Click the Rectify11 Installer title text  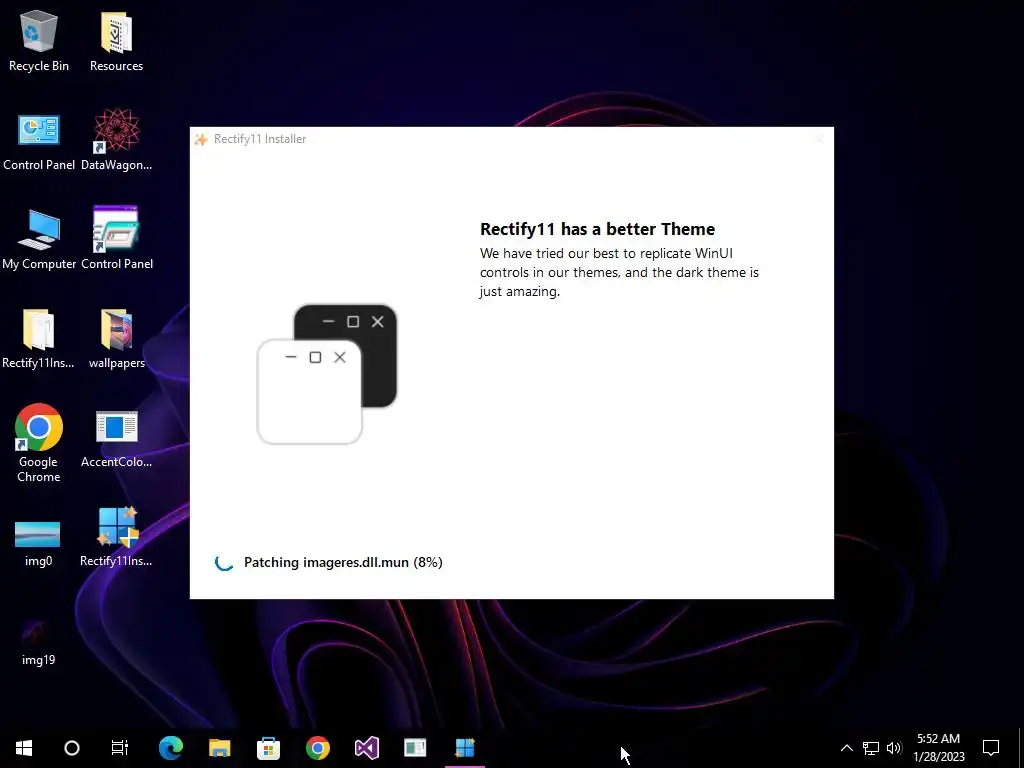pos(260,139)
